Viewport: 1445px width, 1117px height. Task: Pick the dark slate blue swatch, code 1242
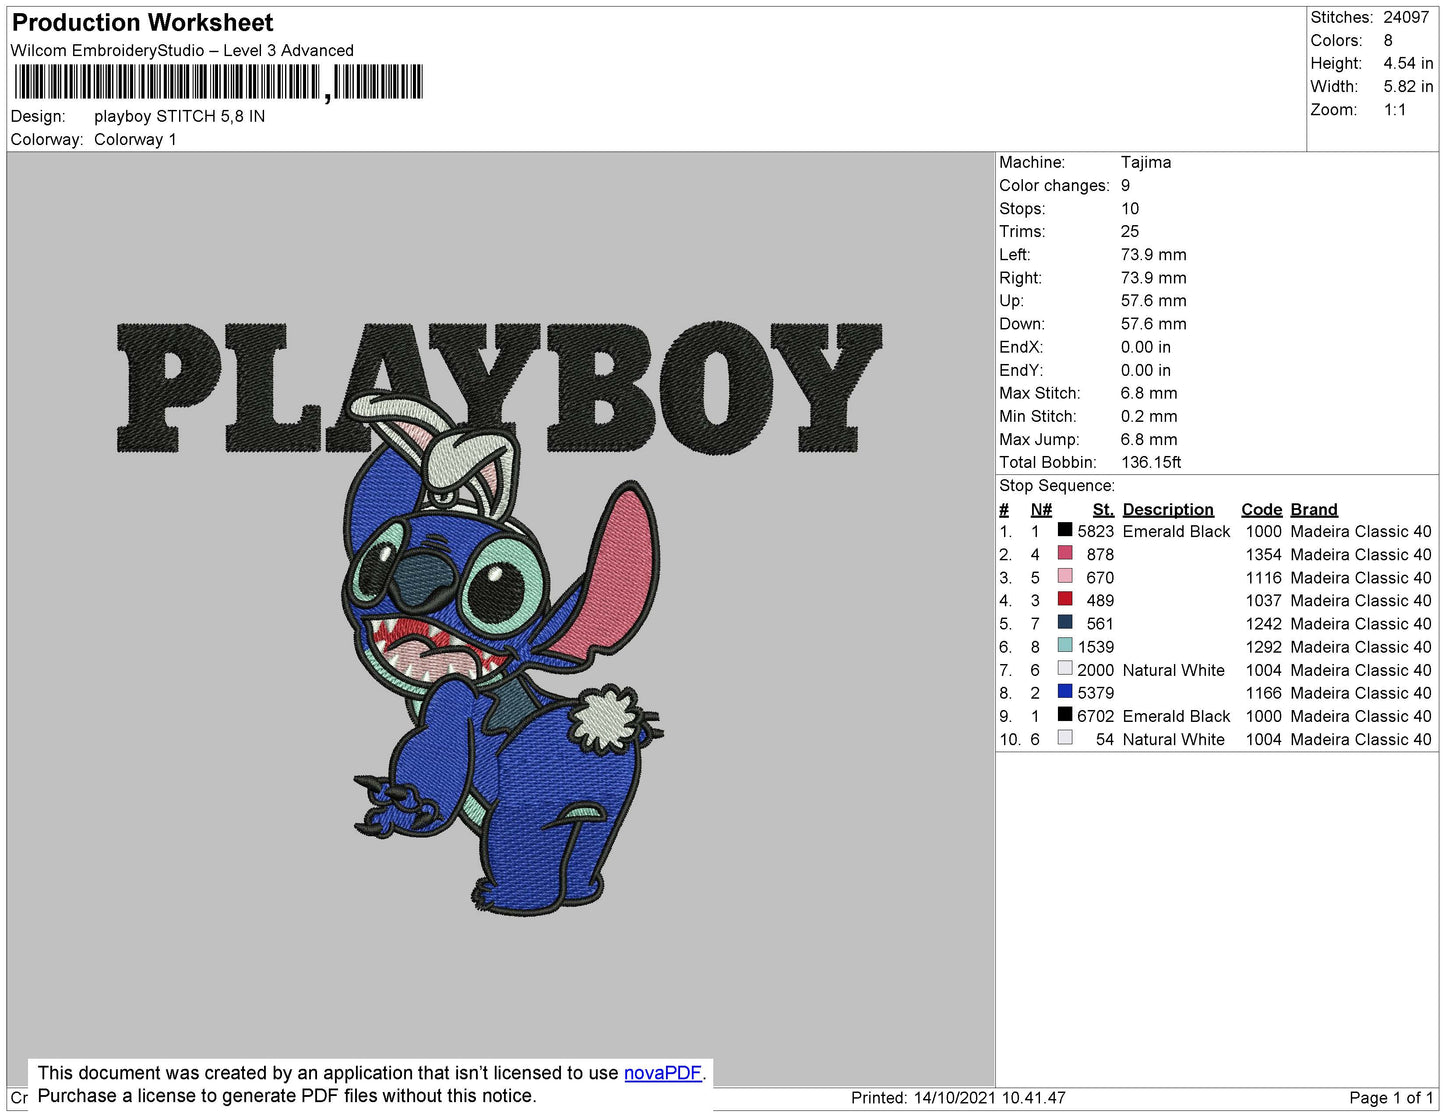(1065, 622)
